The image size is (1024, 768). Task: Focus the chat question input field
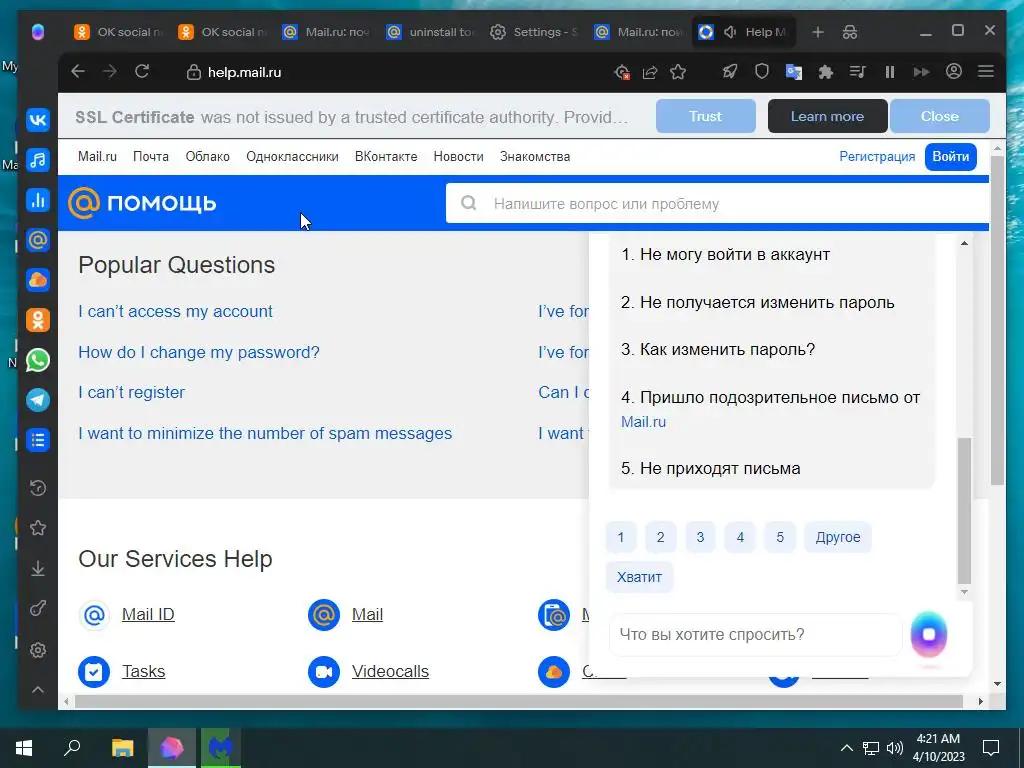[755, 635]
